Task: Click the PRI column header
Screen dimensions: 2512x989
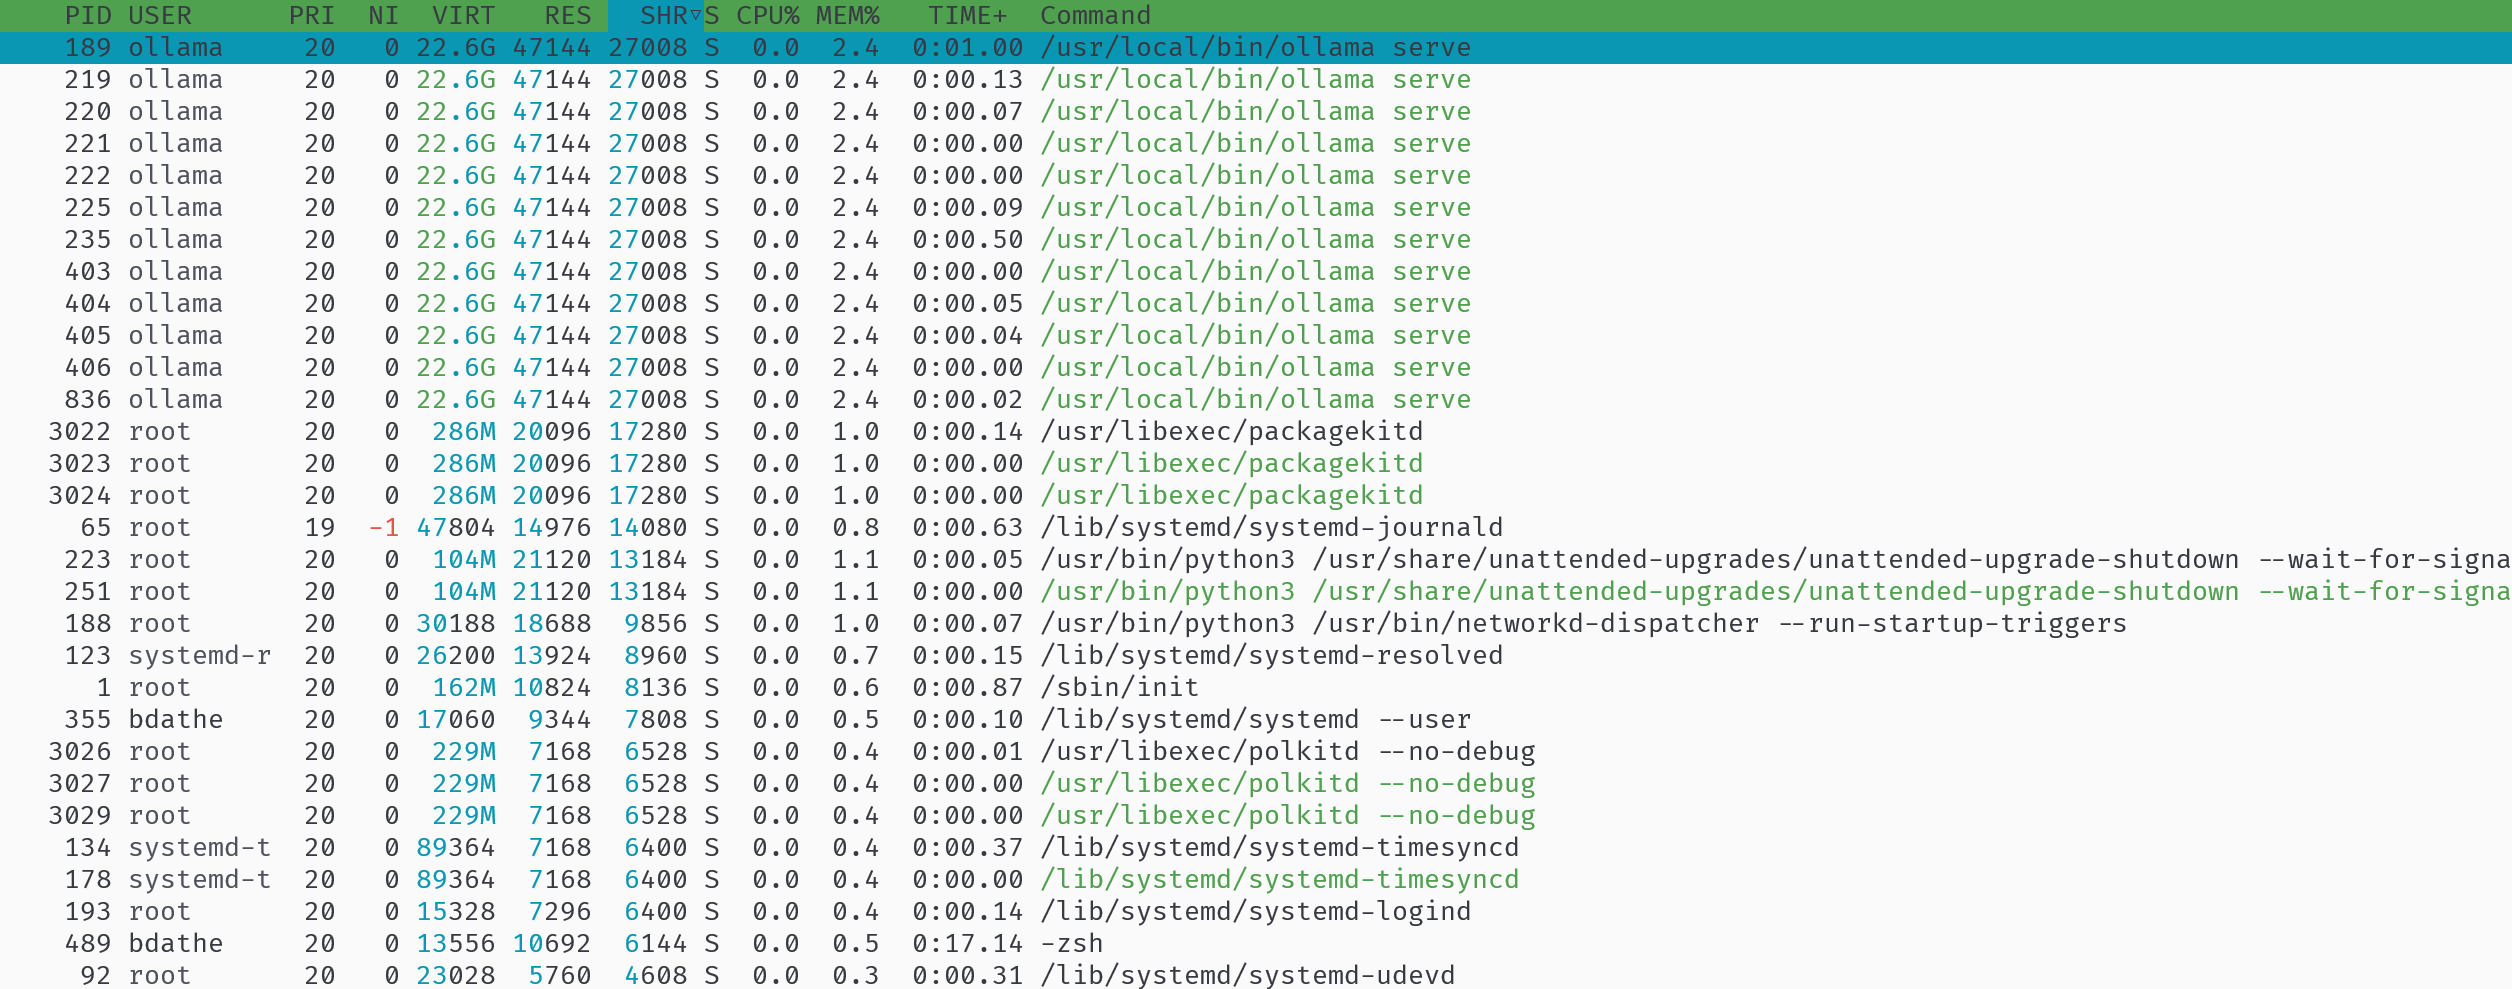Action: pyautogui.click(x=312, y=16)
